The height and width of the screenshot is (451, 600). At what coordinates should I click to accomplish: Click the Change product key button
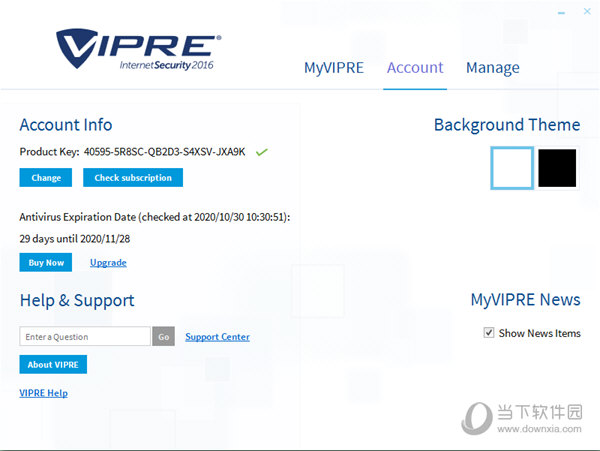[46, 177]
